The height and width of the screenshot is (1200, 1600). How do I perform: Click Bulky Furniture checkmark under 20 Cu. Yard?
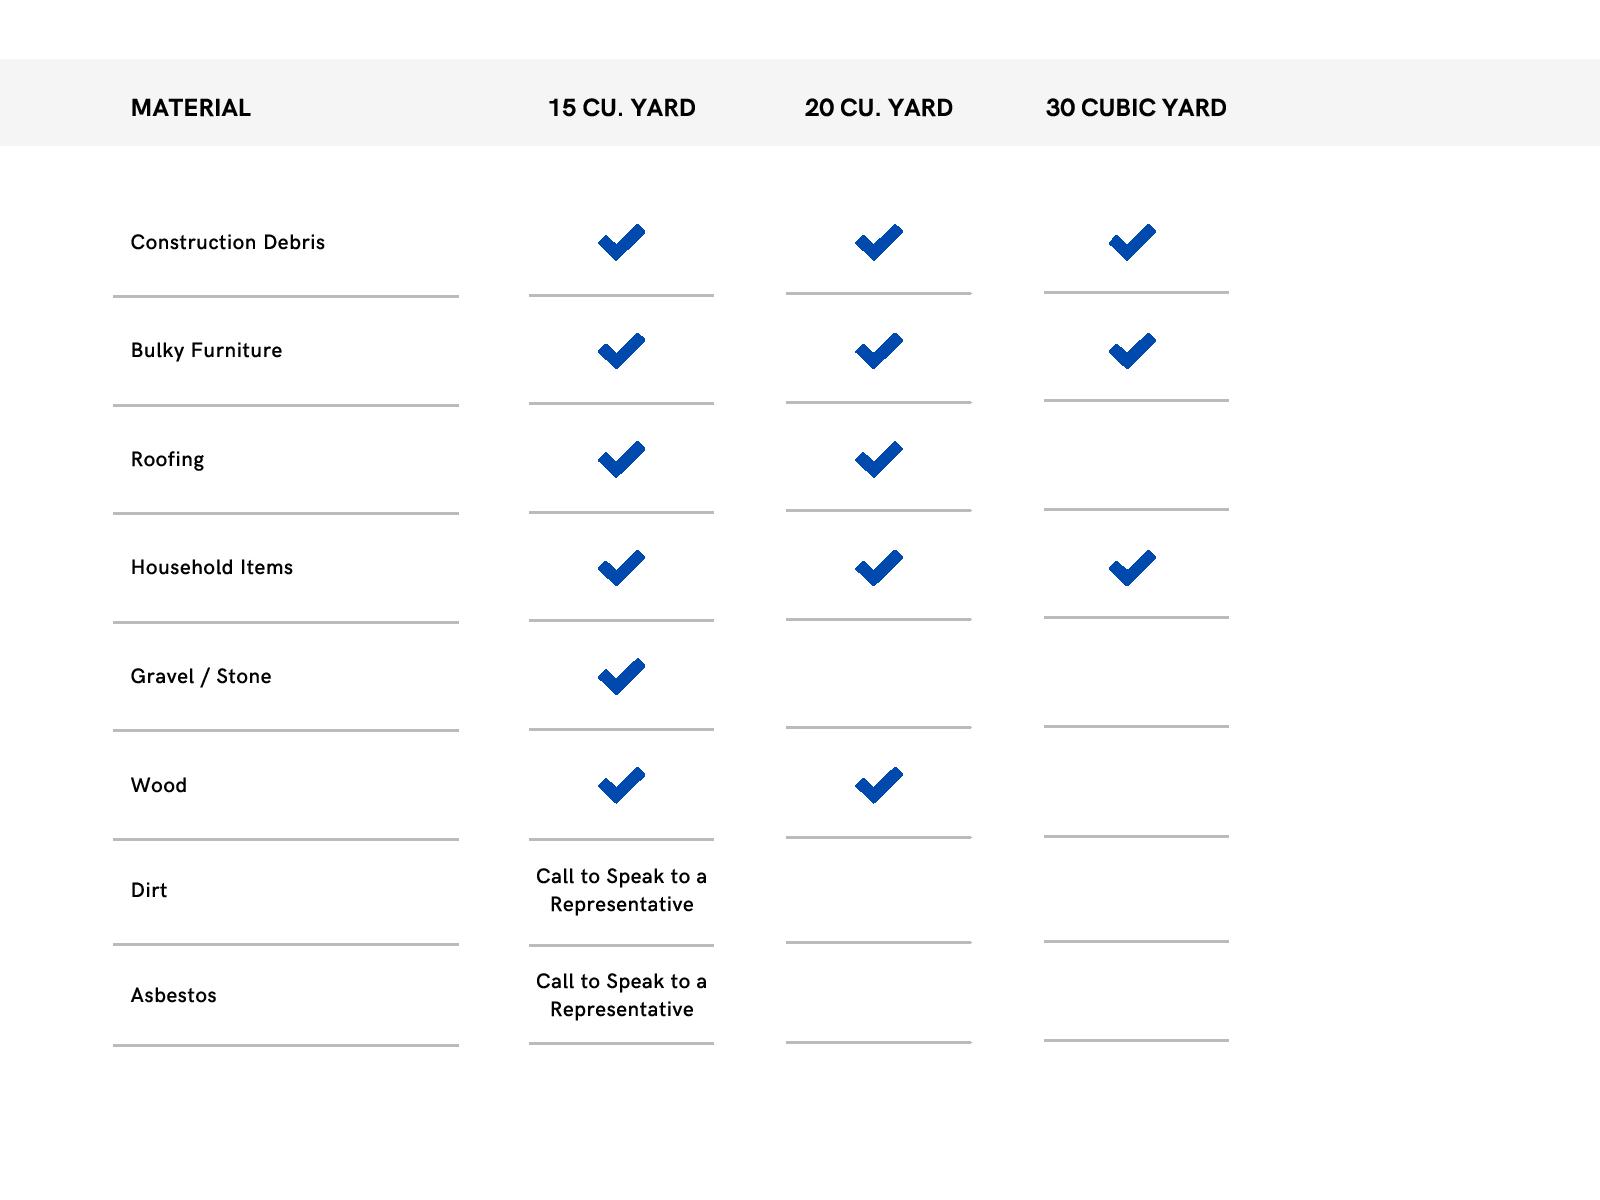pyautogui.click(x=879, y=351)
